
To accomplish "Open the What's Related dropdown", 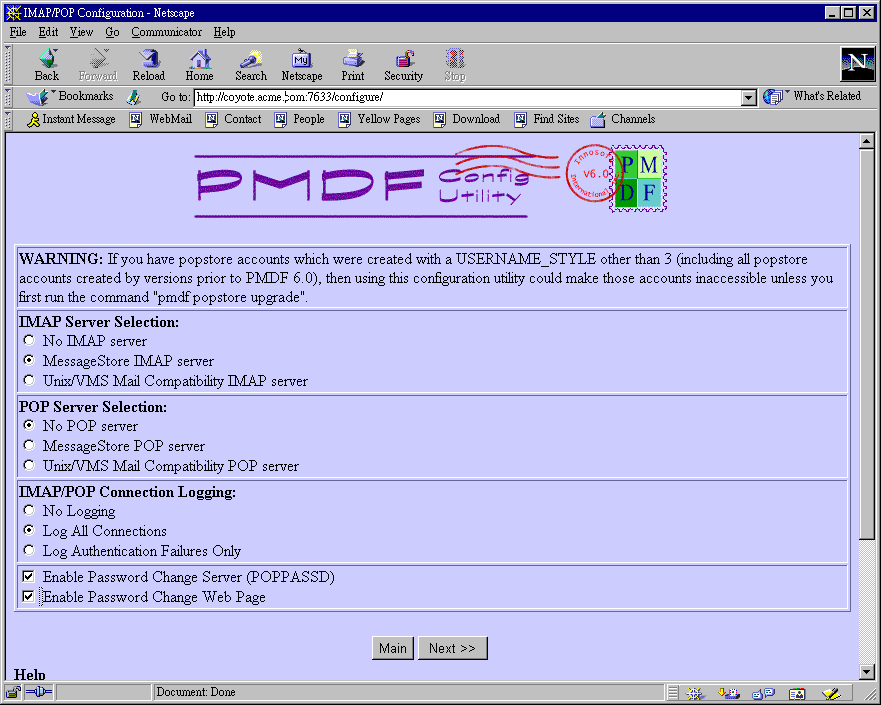I will point(814,97).
